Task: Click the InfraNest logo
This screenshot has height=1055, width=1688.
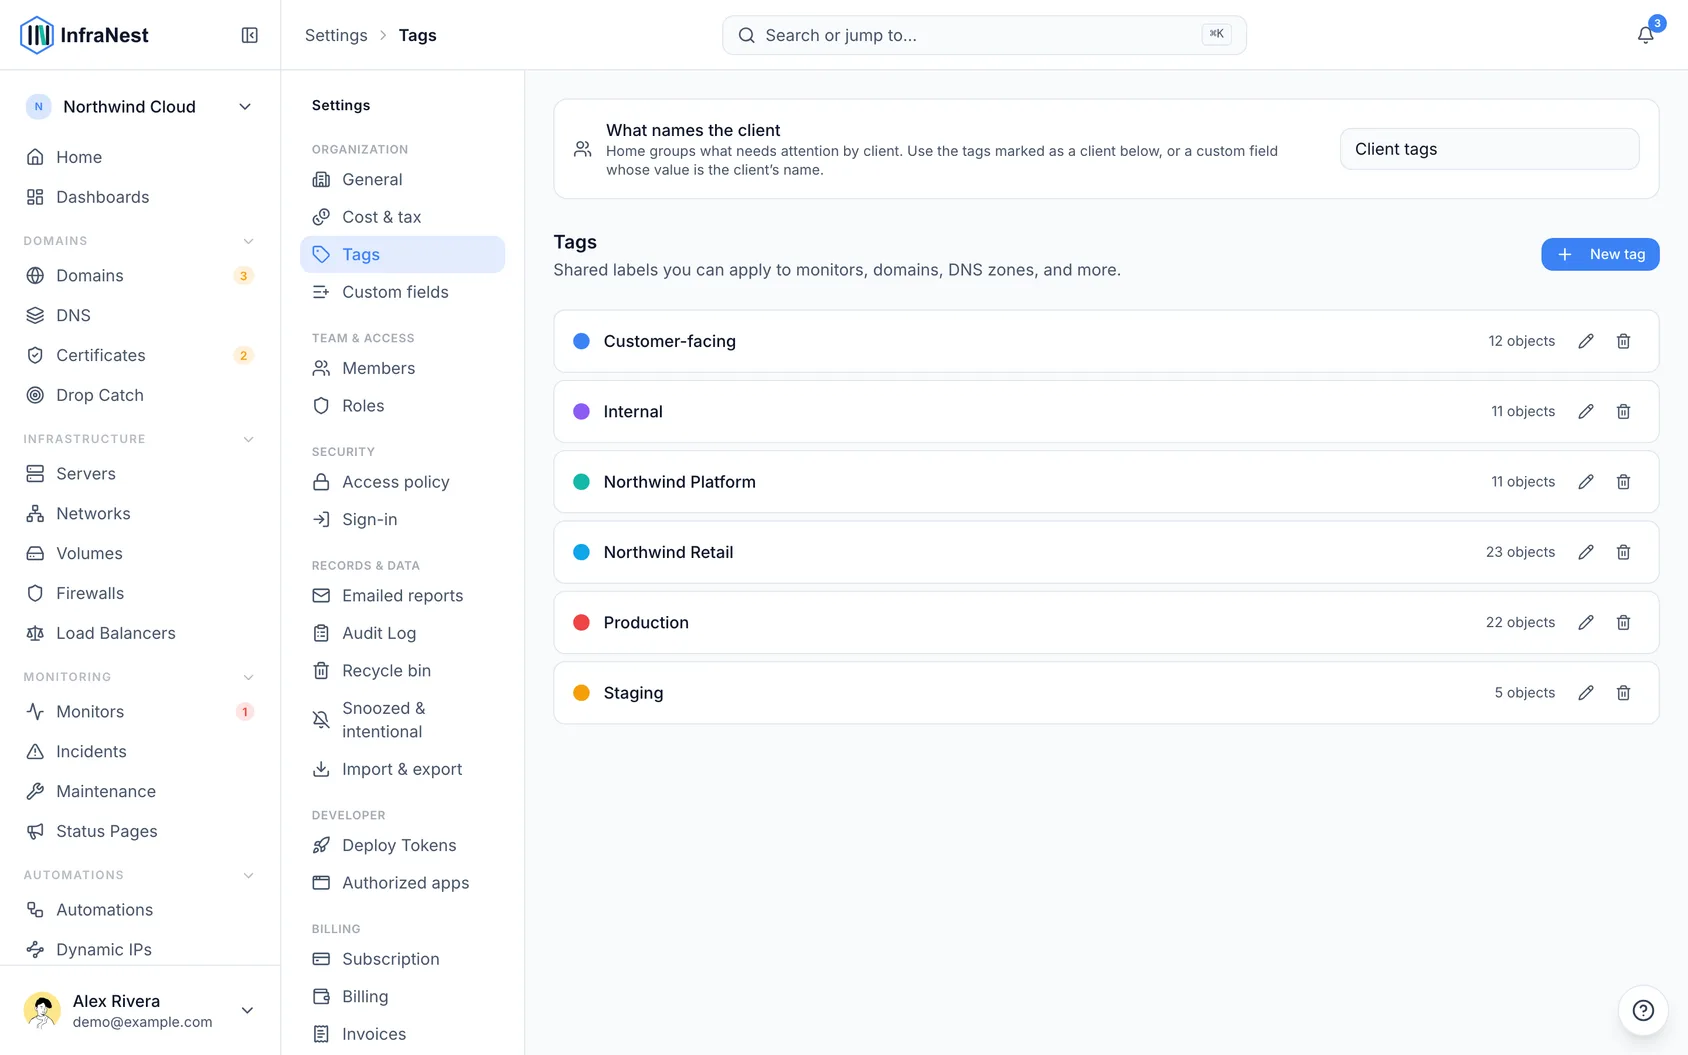Action: [84, 35]
